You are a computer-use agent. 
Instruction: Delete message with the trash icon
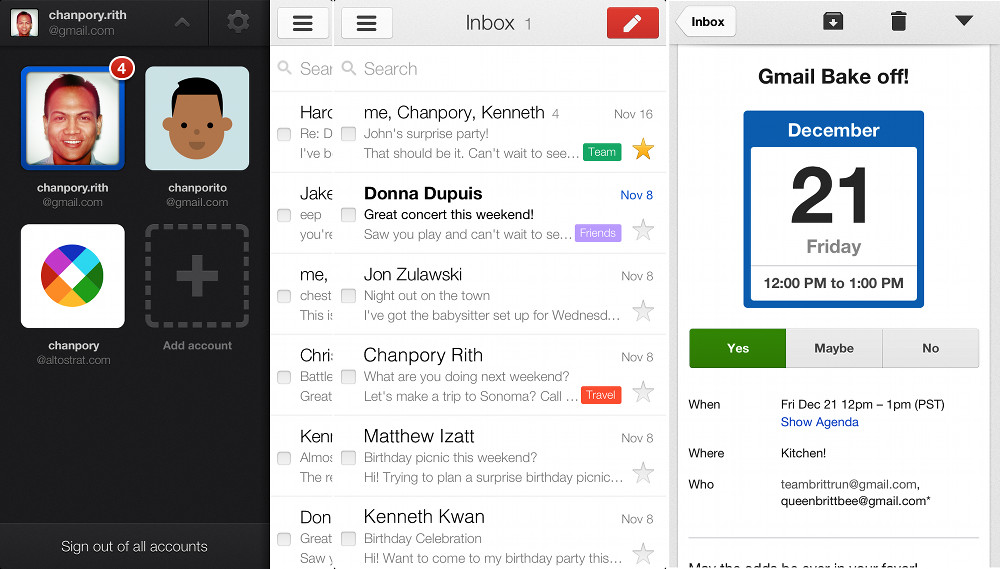pos(899,21)
